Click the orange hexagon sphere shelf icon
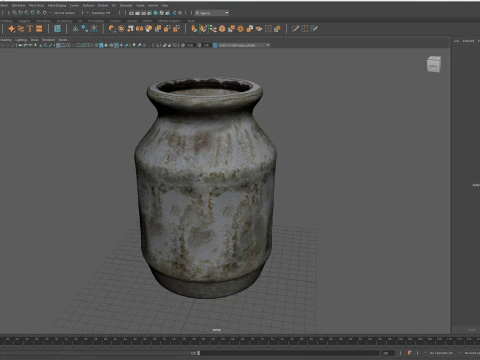Image resolution: width=480 pixels, height=360 pixels. [222, 29]
